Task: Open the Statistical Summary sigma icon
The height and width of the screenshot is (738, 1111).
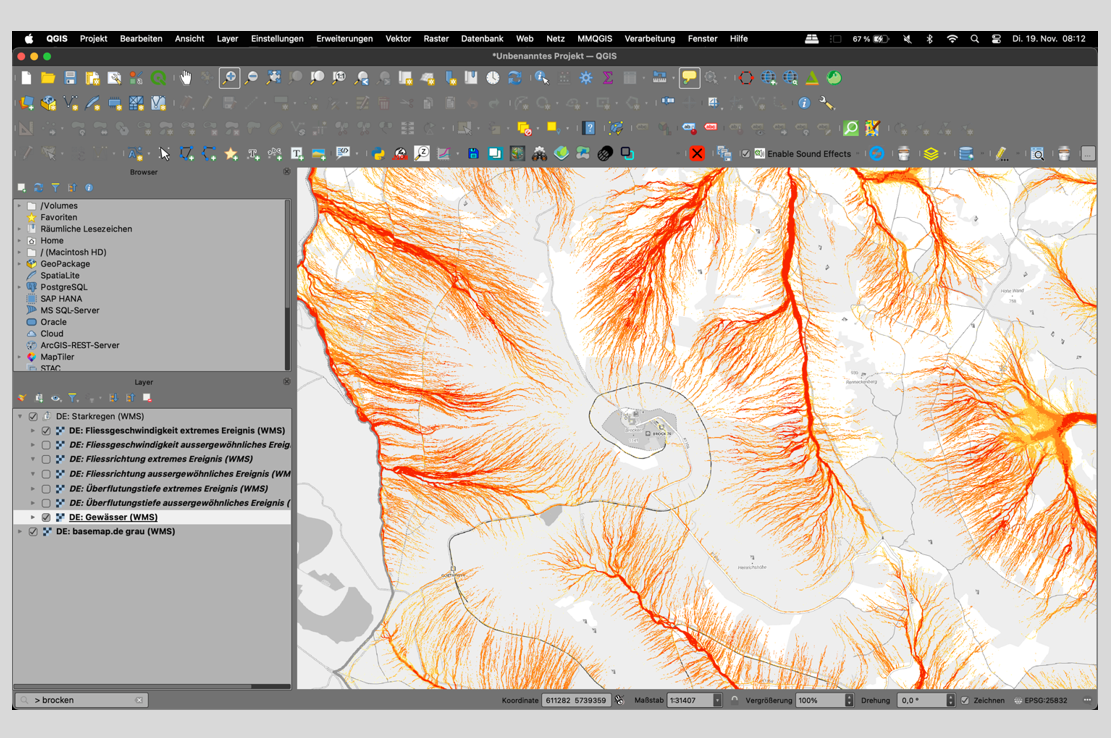Action: coord(607,78)
